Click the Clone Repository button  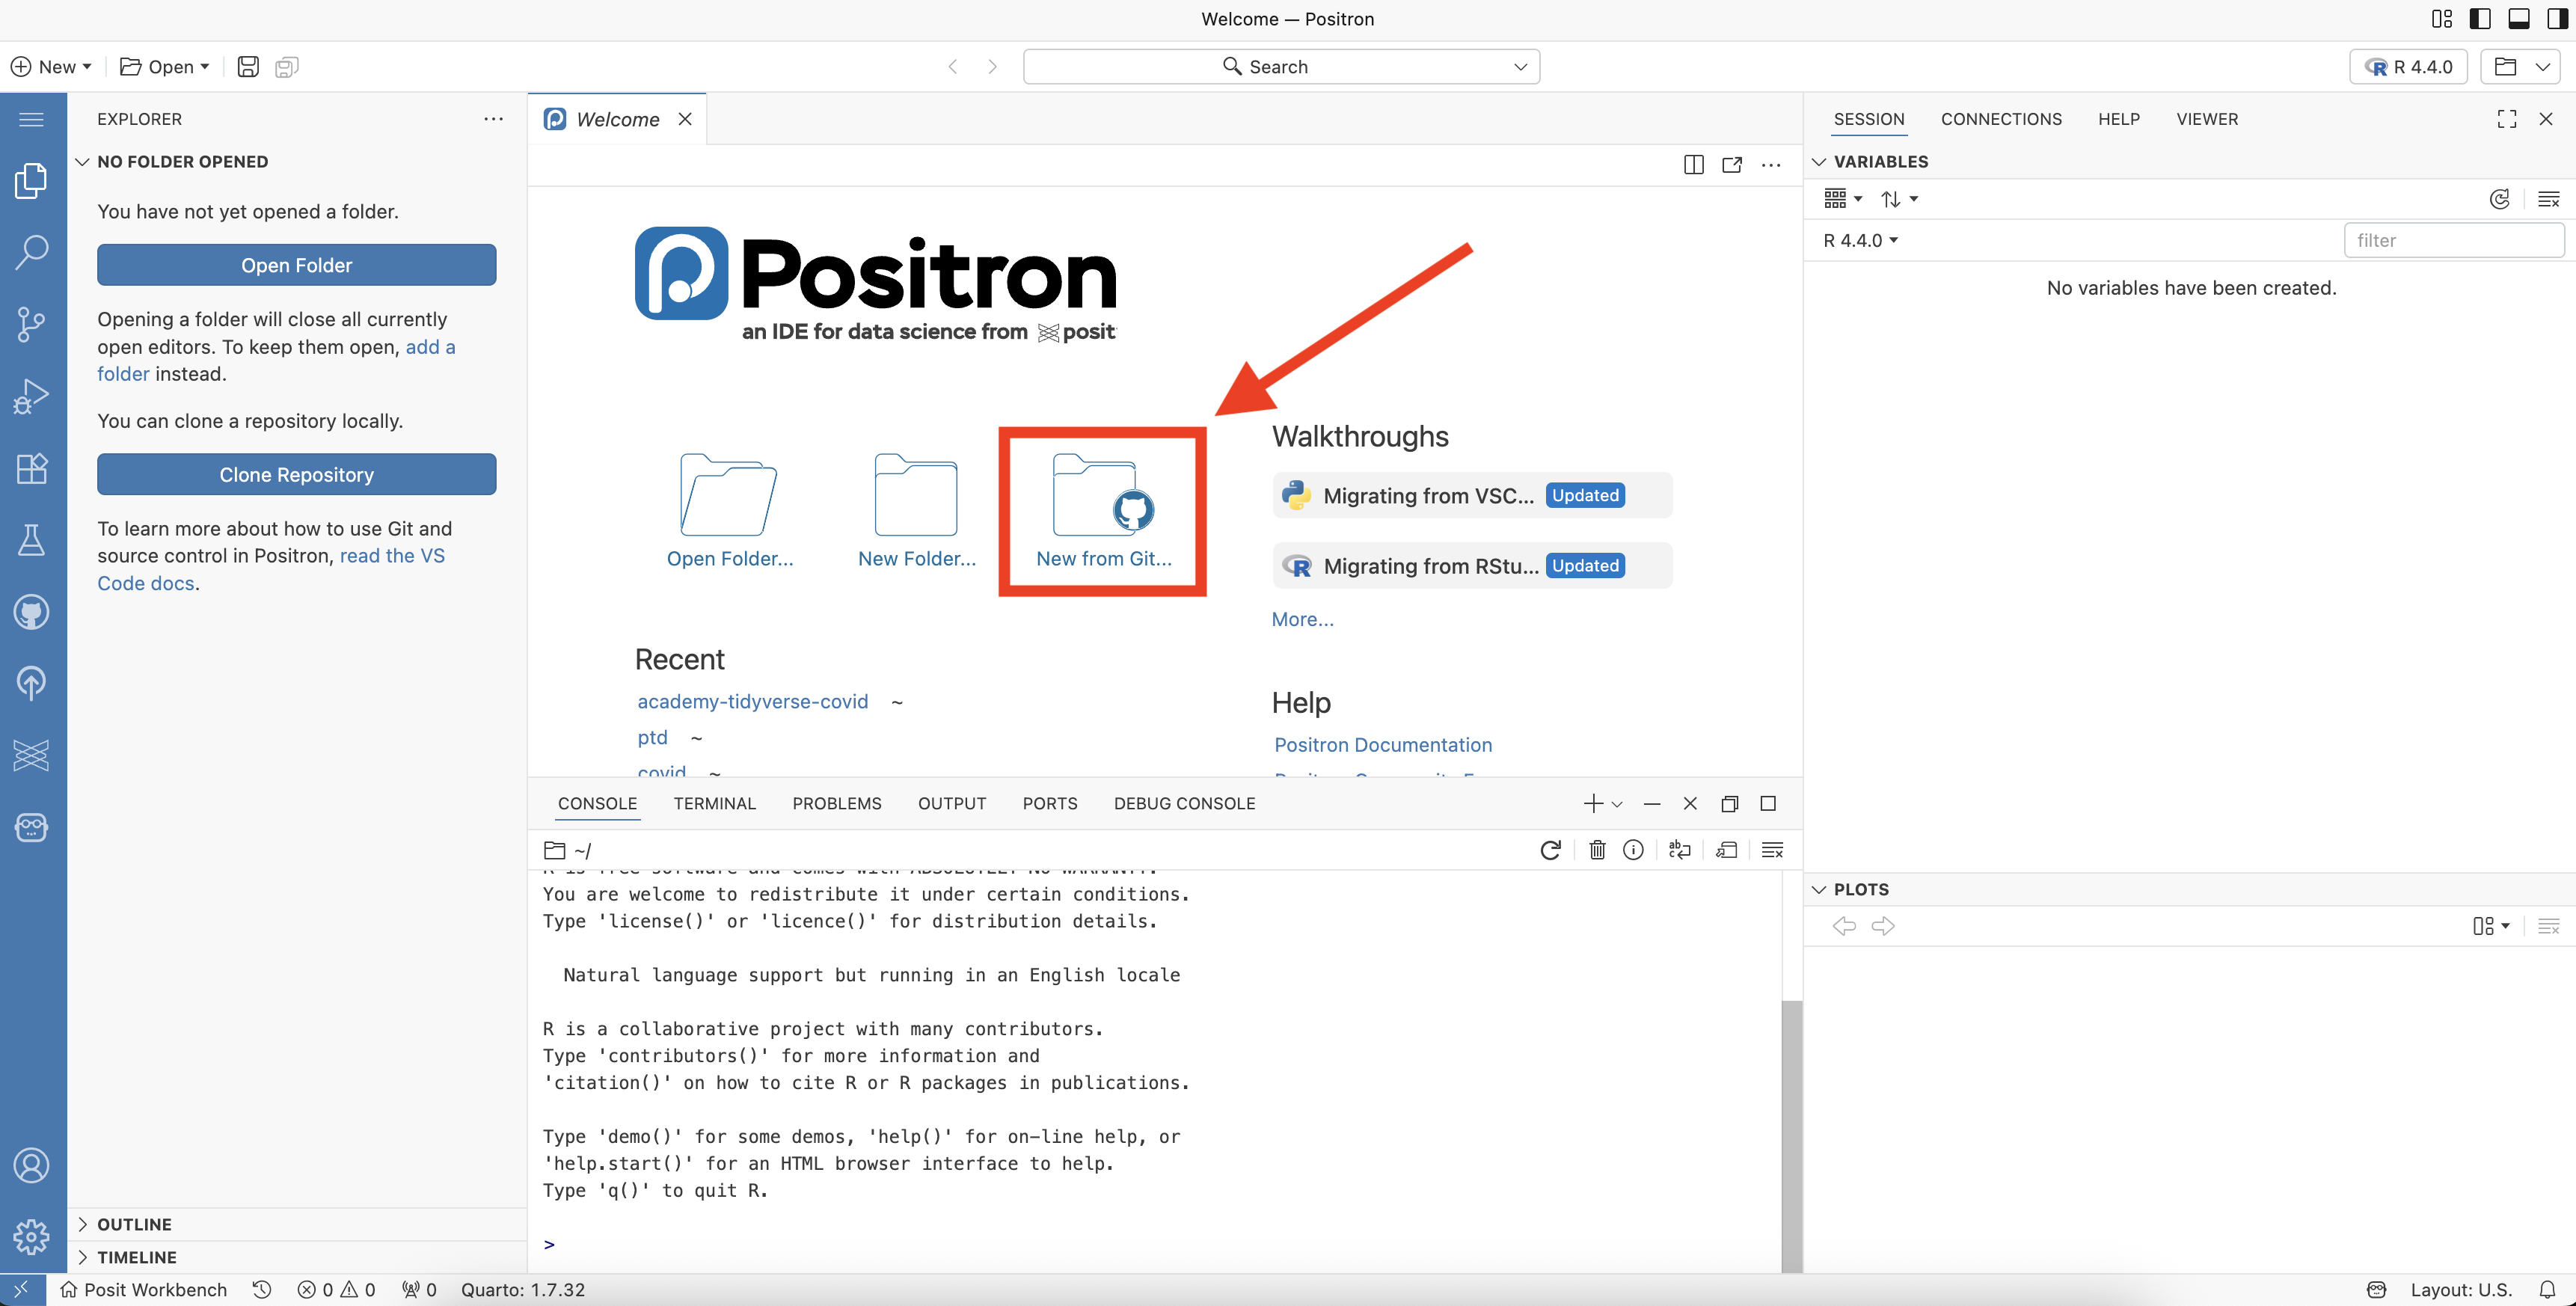[296, 474]
